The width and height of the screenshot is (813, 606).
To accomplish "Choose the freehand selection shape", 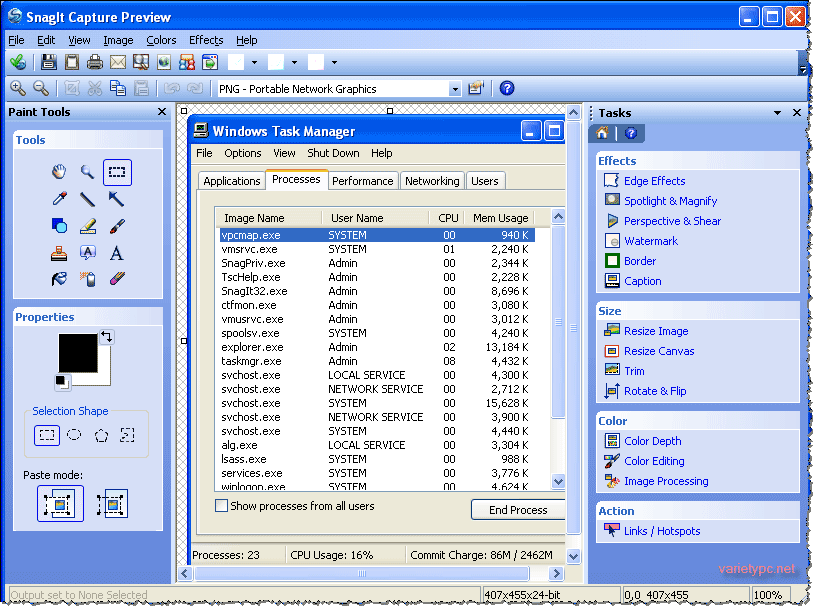I will click(127, 435).
